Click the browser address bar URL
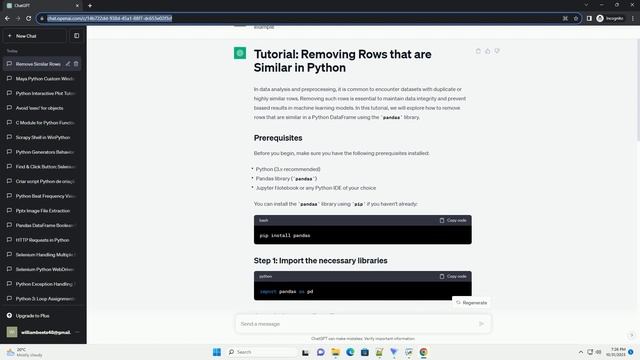This screenshot has width=640, height=360. [109, 18]
